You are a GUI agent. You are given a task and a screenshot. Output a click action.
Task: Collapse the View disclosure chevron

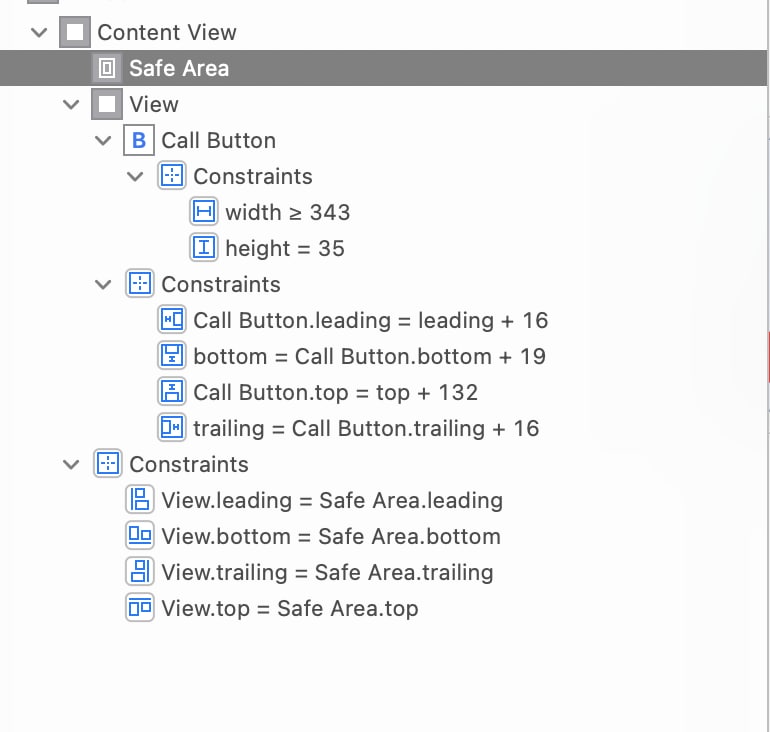coord(71,104)
